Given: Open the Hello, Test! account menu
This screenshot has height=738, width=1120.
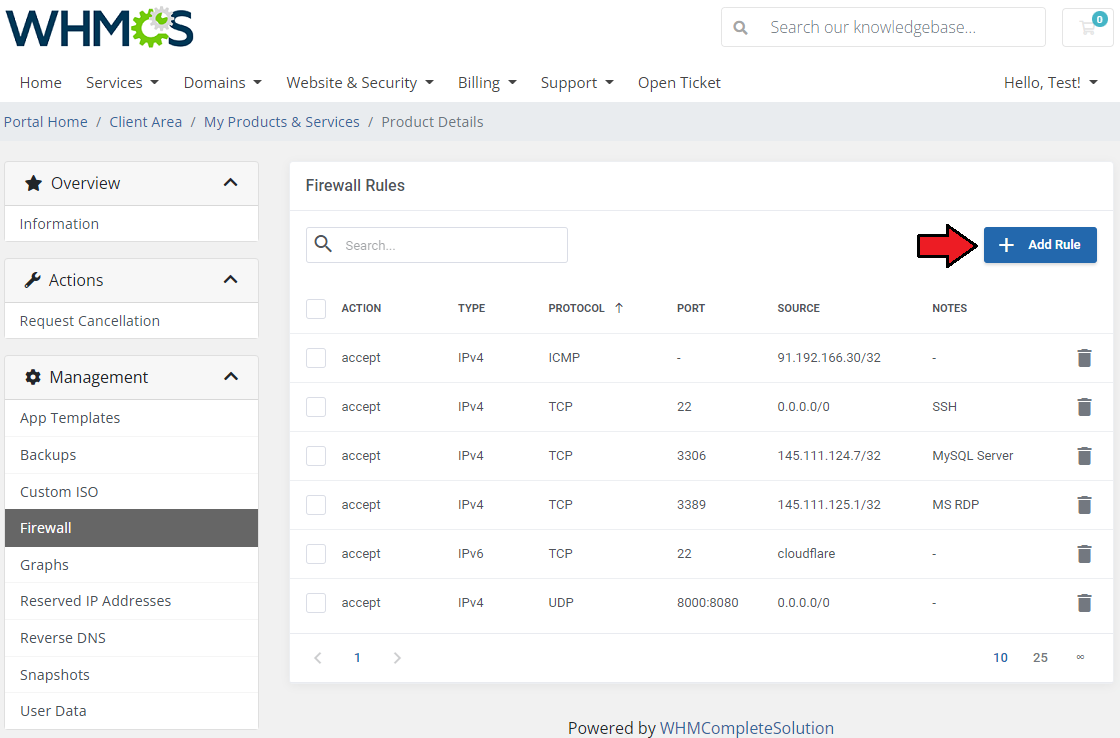Looking at the screenshot, I should [1051, 83].
